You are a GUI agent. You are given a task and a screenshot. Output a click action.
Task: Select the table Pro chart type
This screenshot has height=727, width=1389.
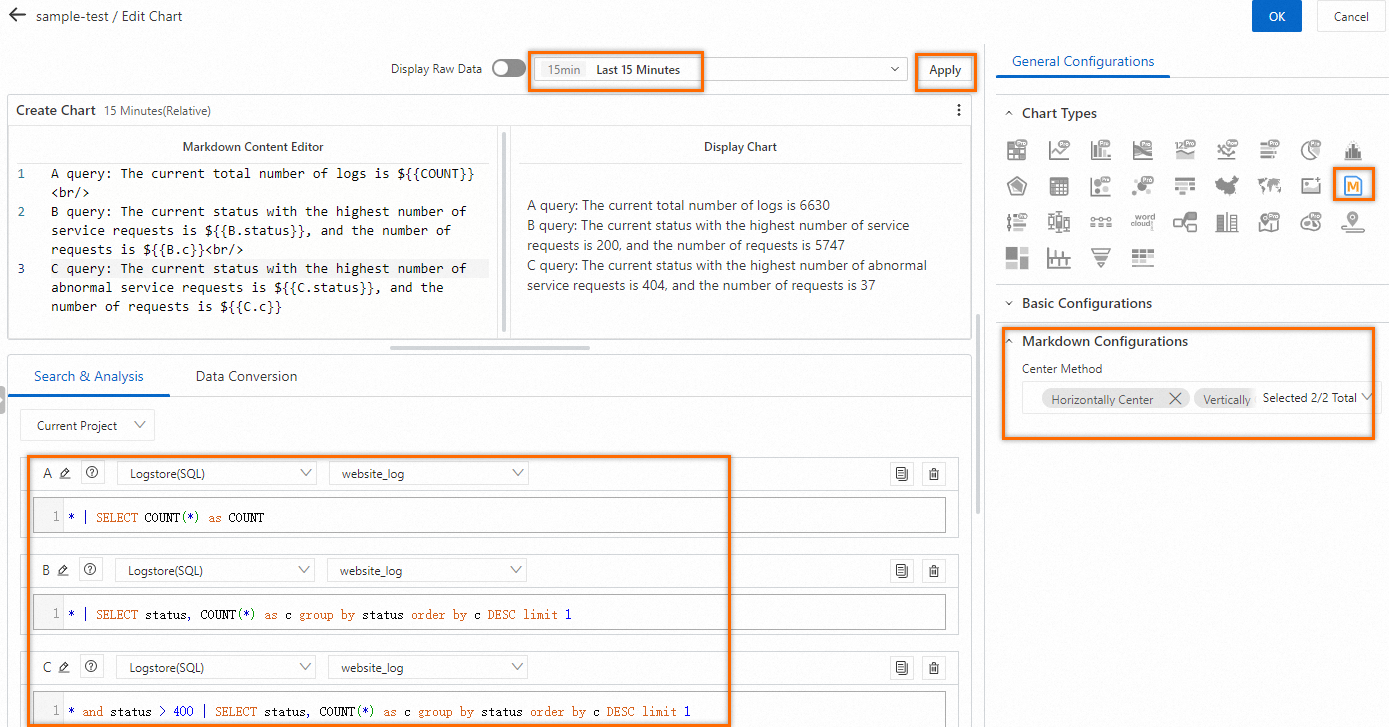[x=1017, y=151]
